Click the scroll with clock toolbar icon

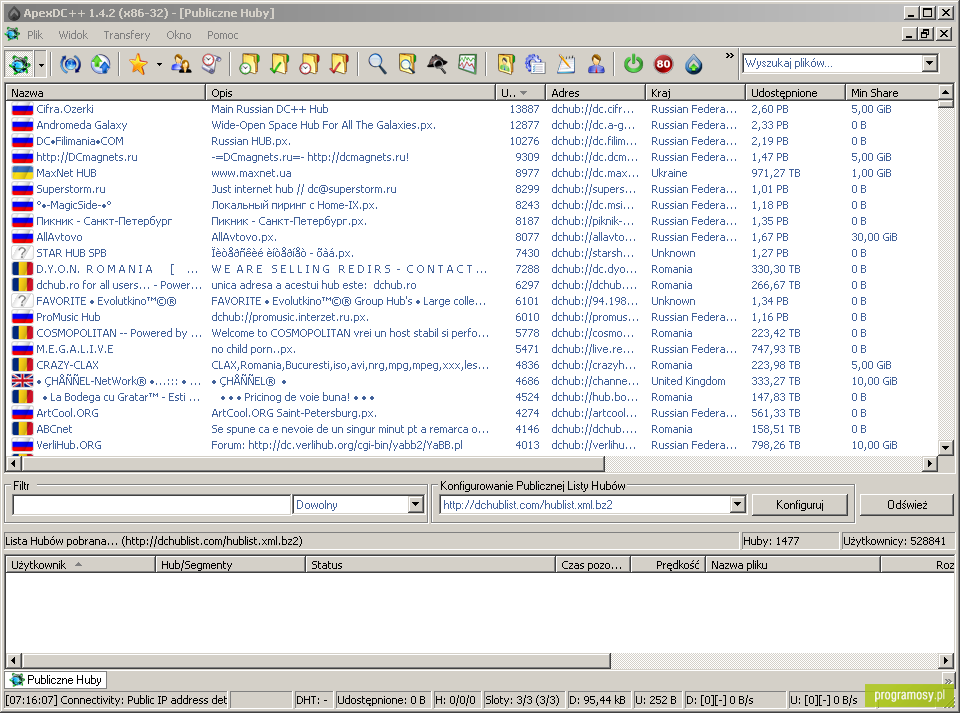(x=211, y=64)
